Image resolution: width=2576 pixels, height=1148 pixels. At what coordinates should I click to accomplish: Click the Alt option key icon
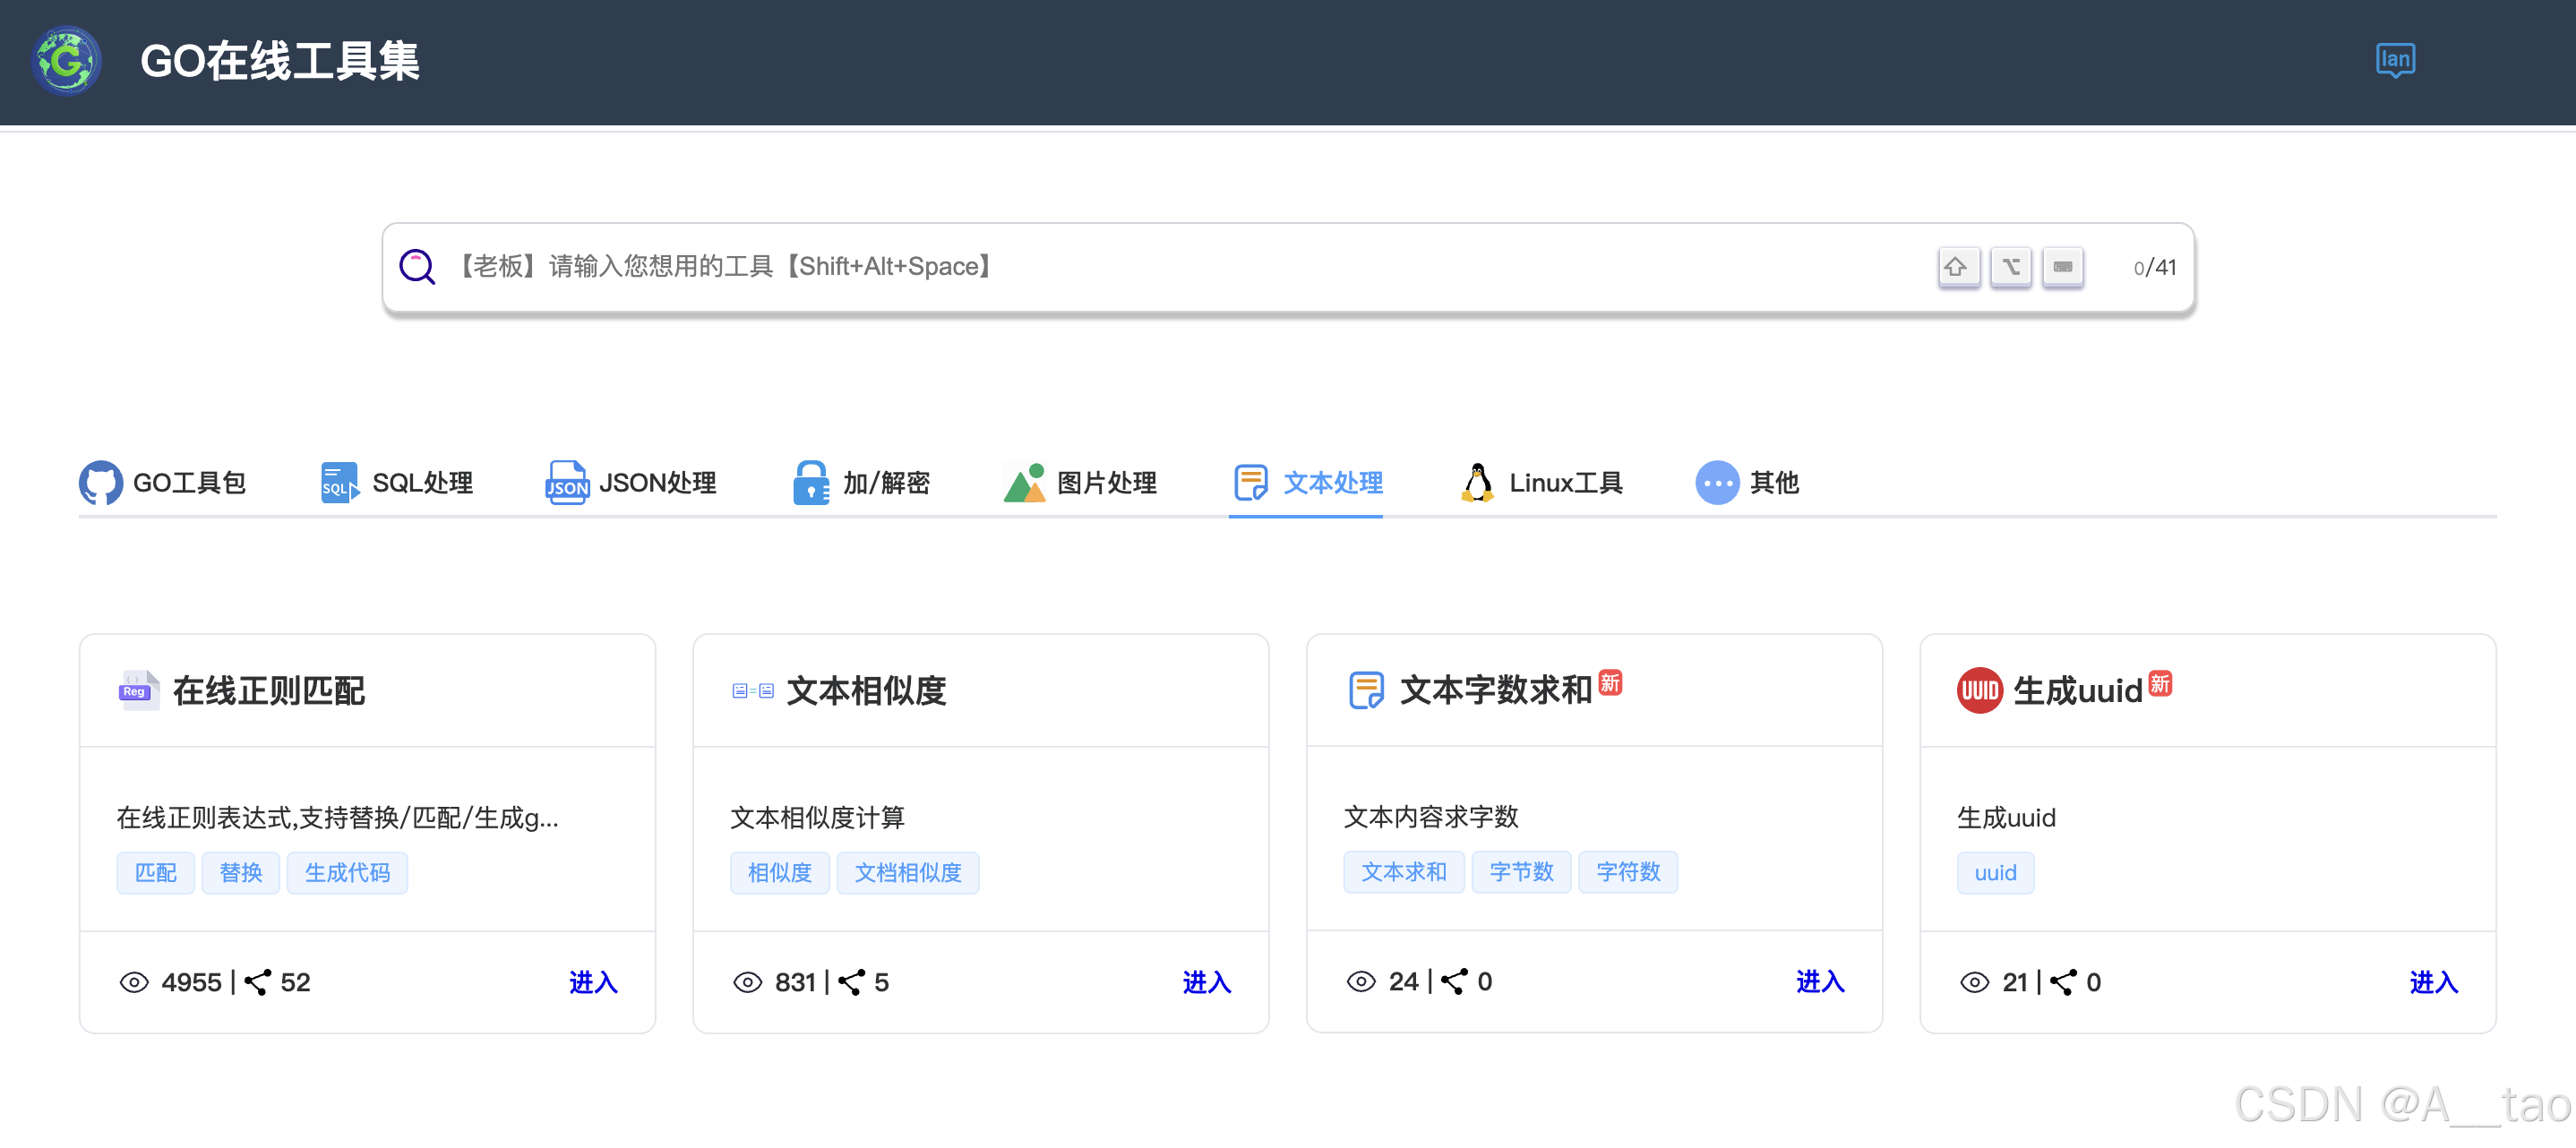(x=2010, y=267)
